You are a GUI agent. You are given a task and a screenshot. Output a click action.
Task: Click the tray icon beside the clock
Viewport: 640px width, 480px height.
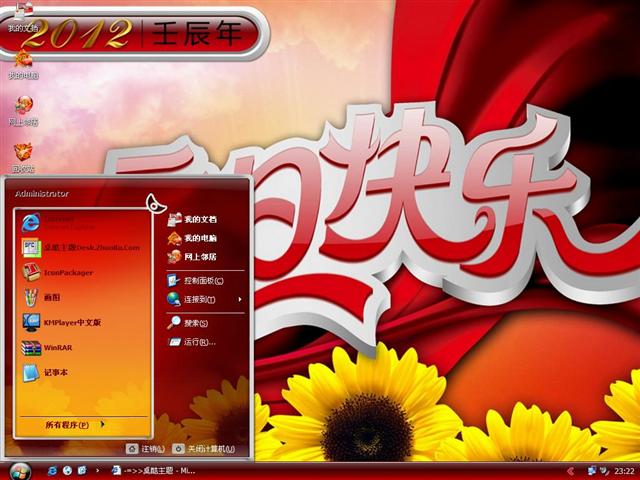[x=604, y=471]
